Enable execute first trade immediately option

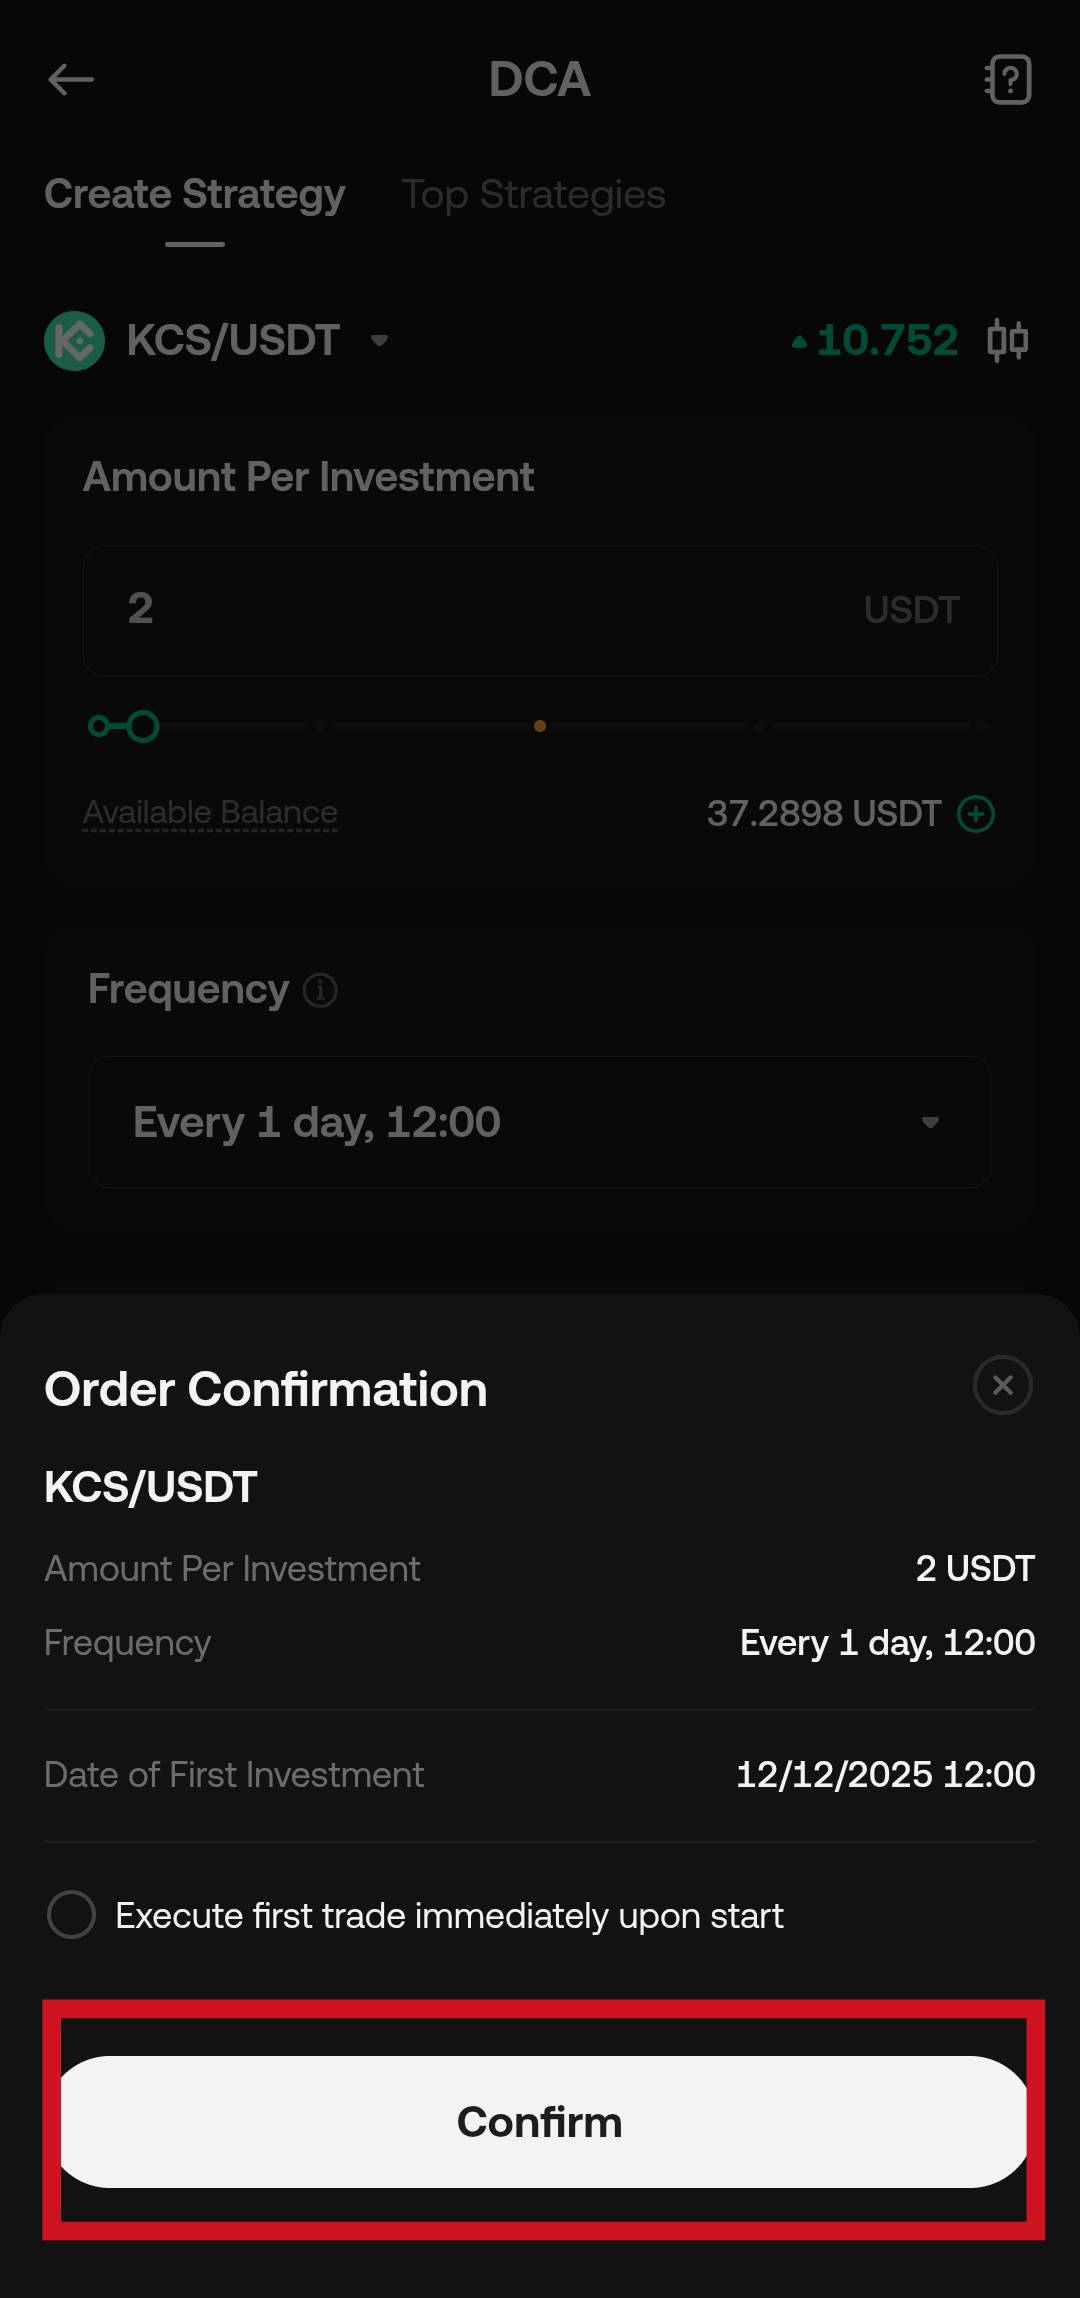(72, 1915)
